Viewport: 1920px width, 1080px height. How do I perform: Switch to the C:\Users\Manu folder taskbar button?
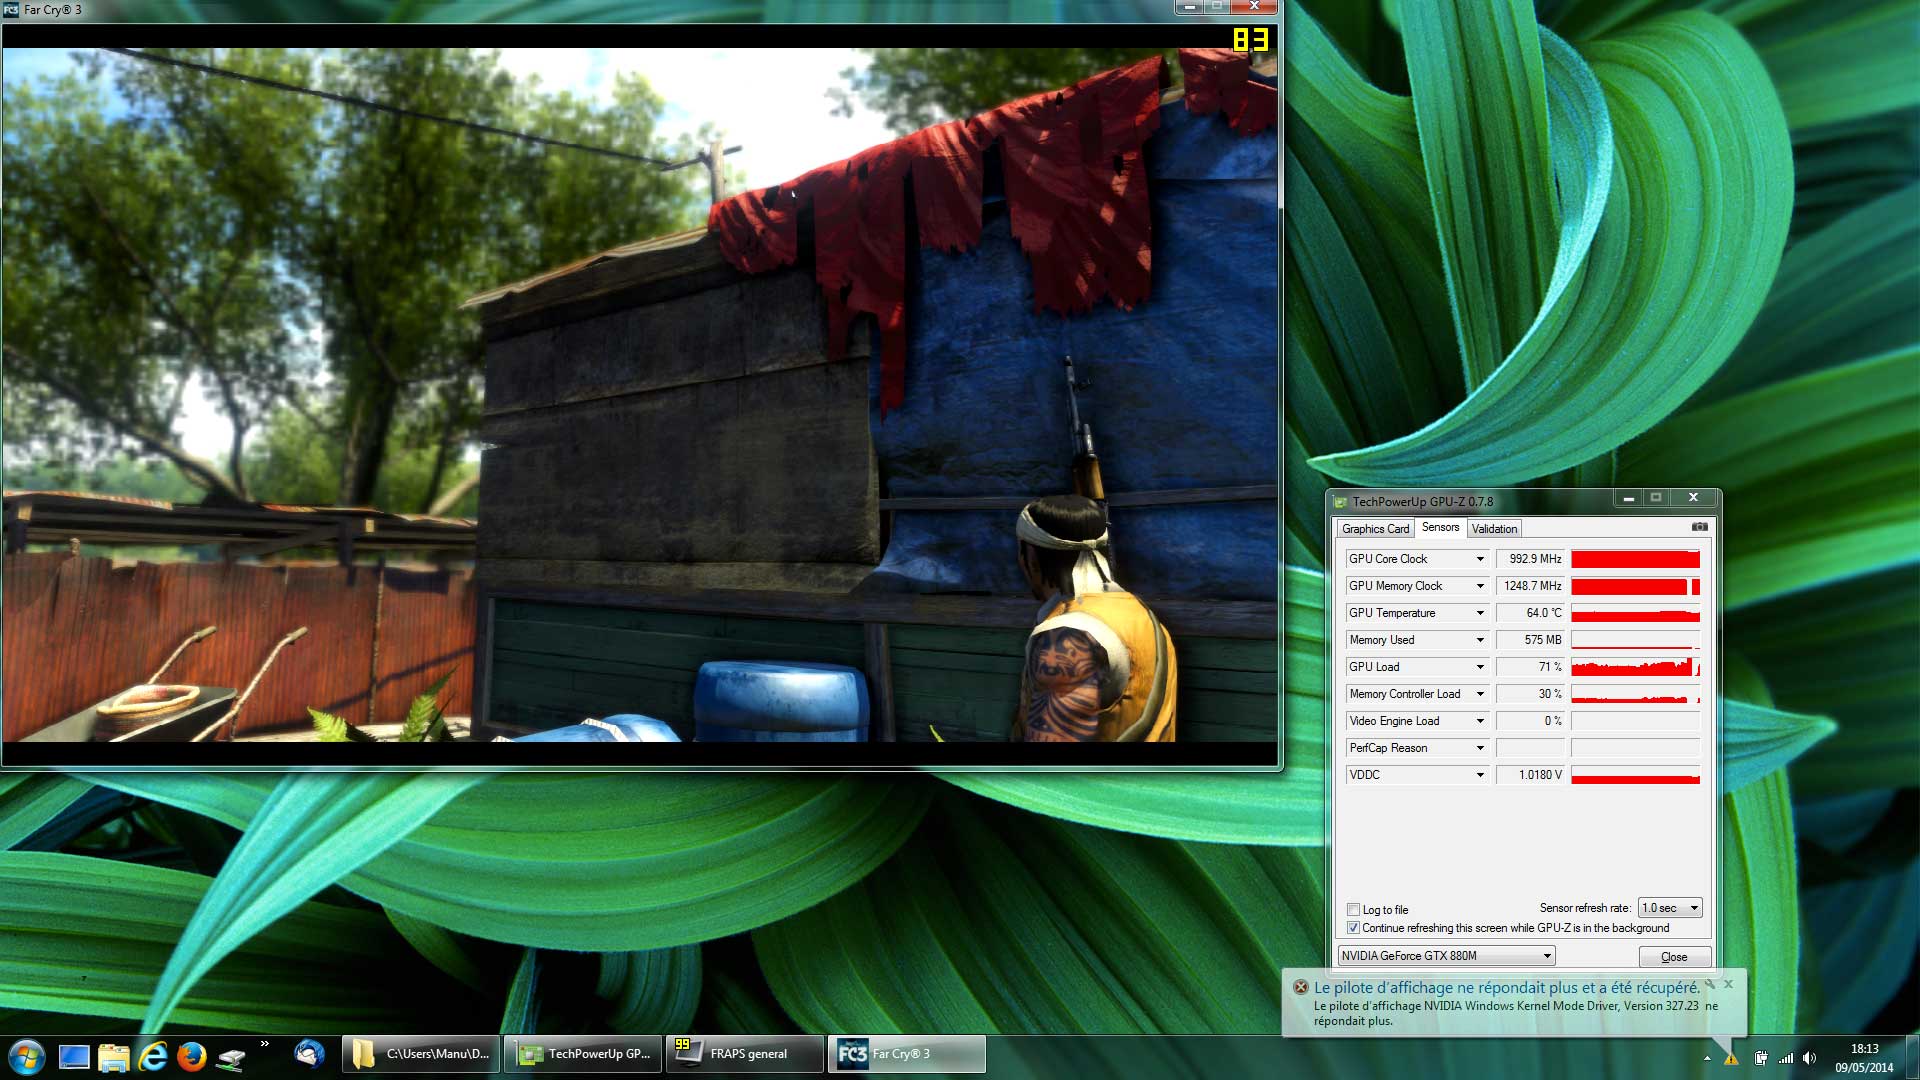(421, 1054)
